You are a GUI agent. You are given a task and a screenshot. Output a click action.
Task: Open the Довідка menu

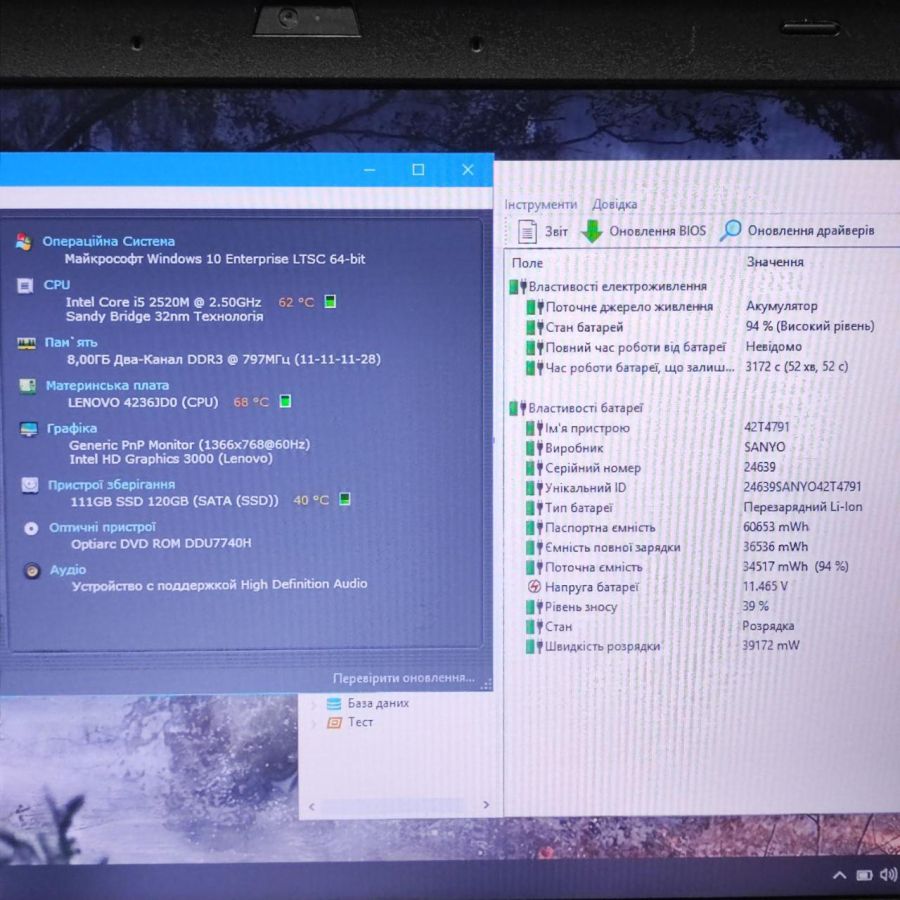[x=614, y=204]
